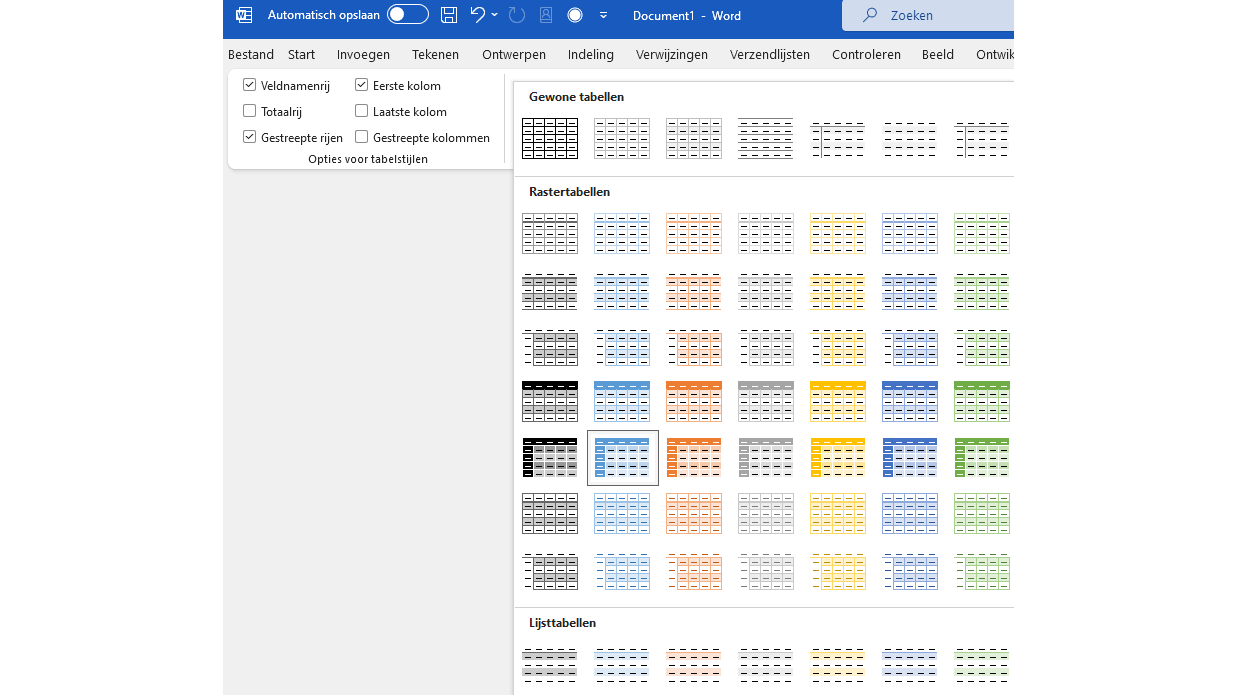Choose style with black header and black first column
The image size is (1236, 695).
pyautogui.click(x=550, y=457)
